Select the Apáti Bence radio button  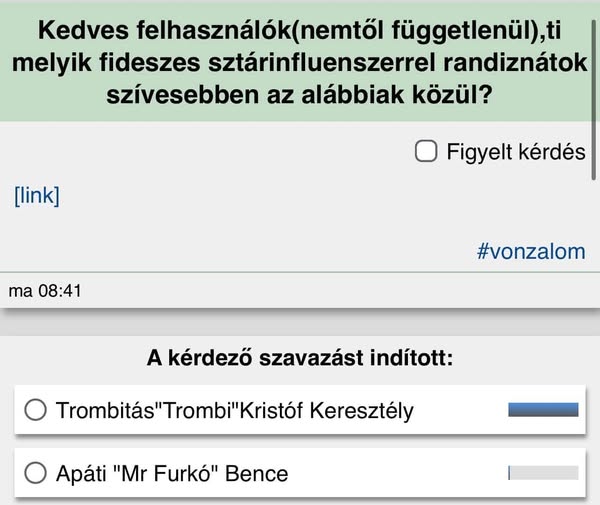tap(36, 473)
